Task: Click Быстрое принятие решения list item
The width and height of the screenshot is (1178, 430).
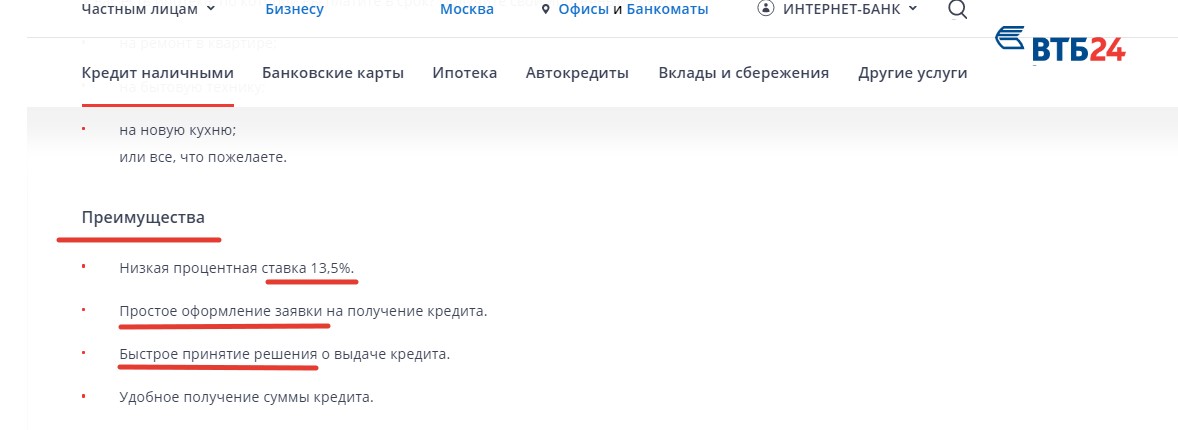Action: coord(284,354)
